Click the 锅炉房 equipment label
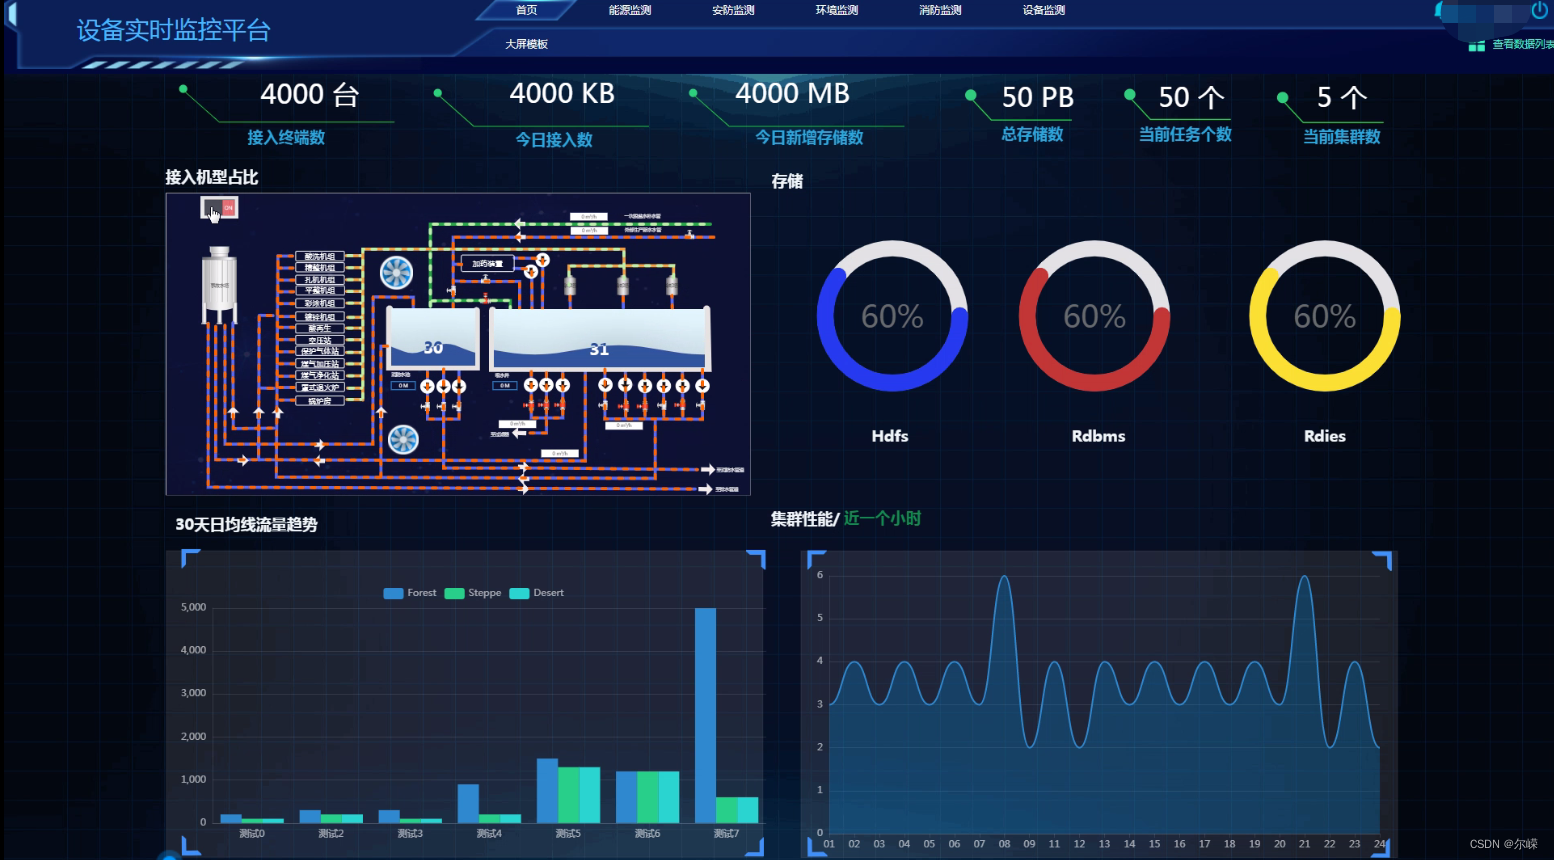The width and height of the screenshot is (1554, 860). coord(320,400)
